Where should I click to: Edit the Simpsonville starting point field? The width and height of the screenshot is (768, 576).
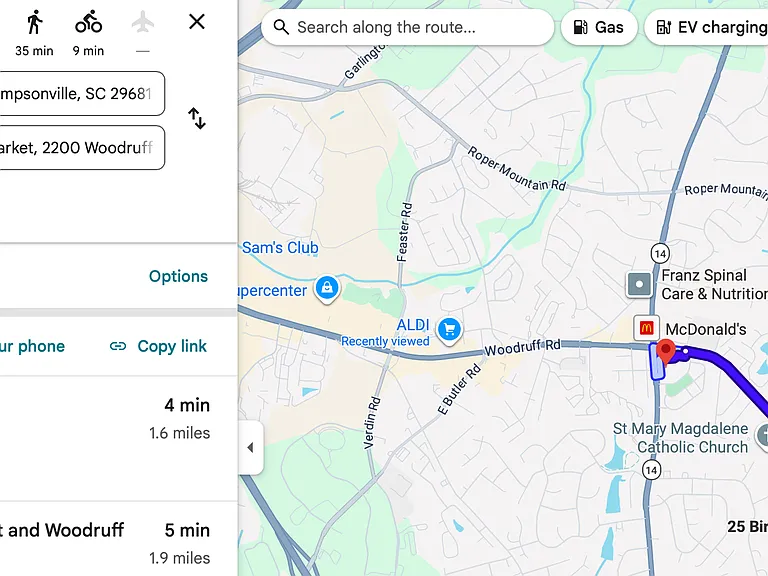[x=82, y=94]
